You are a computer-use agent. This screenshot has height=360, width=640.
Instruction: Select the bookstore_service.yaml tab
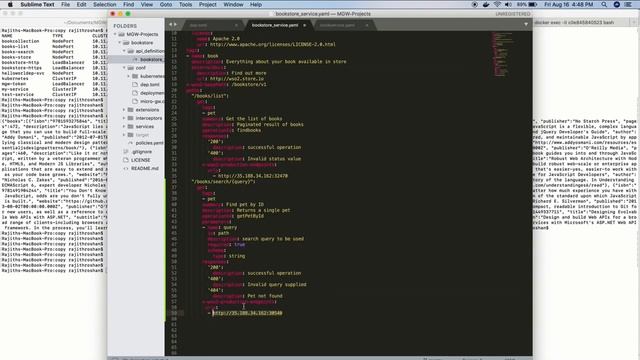[x=276, y=25]
